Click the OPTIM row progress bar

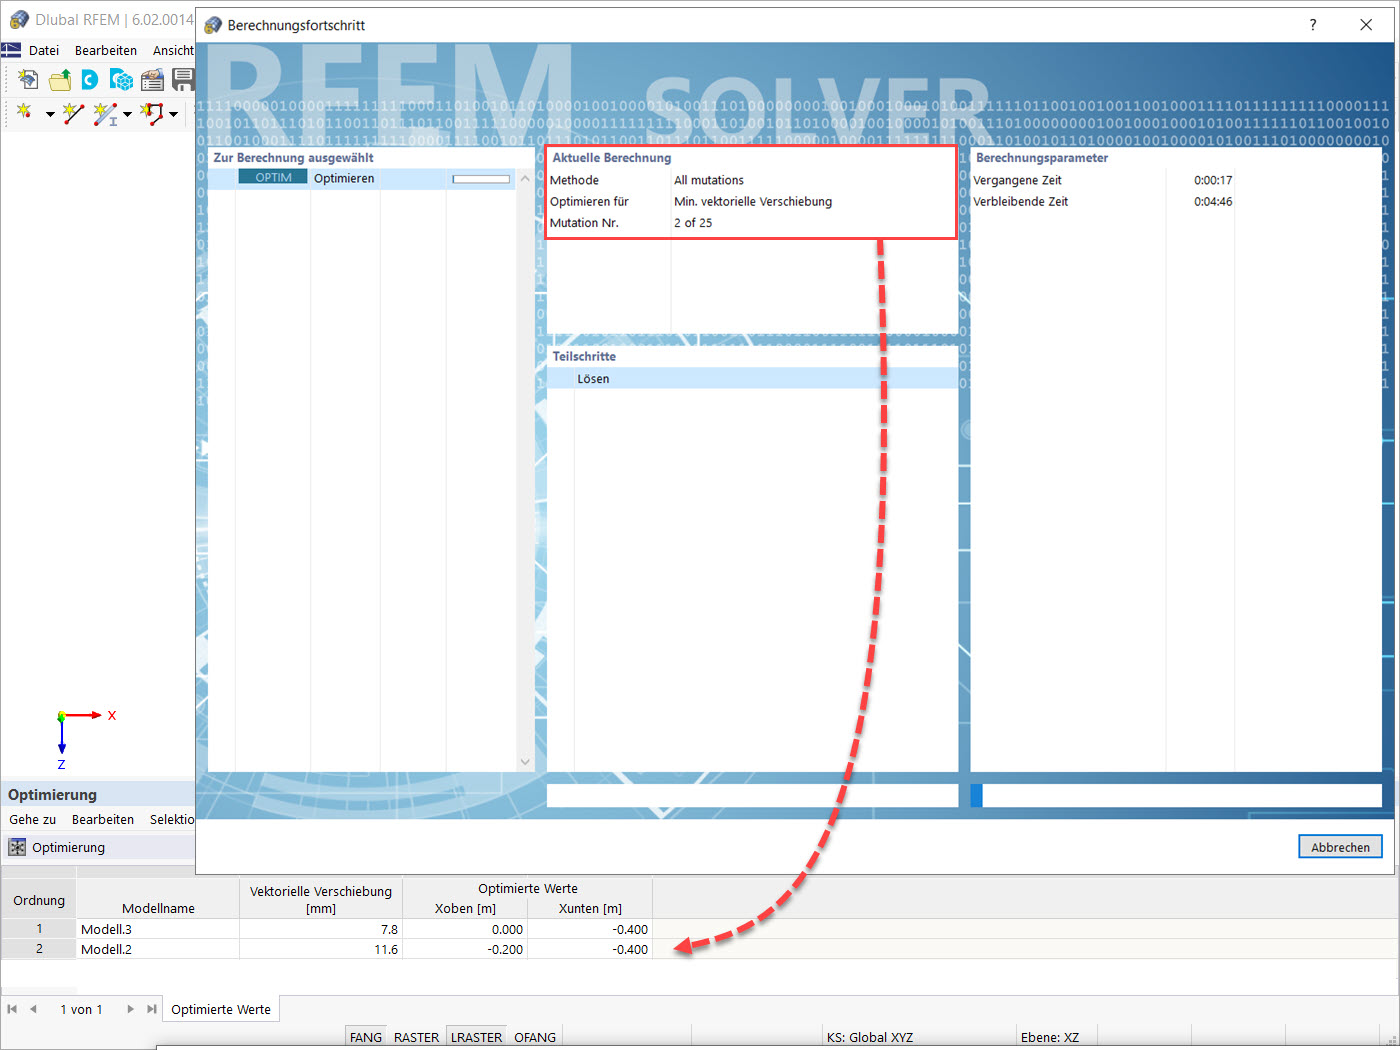481,179
